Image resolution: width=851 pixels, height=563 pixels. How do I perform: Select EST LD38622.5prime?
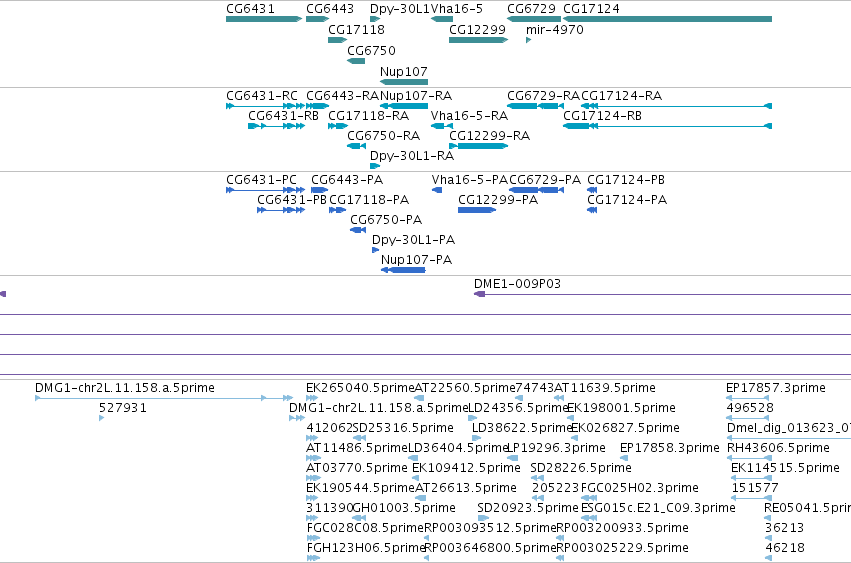522,428
